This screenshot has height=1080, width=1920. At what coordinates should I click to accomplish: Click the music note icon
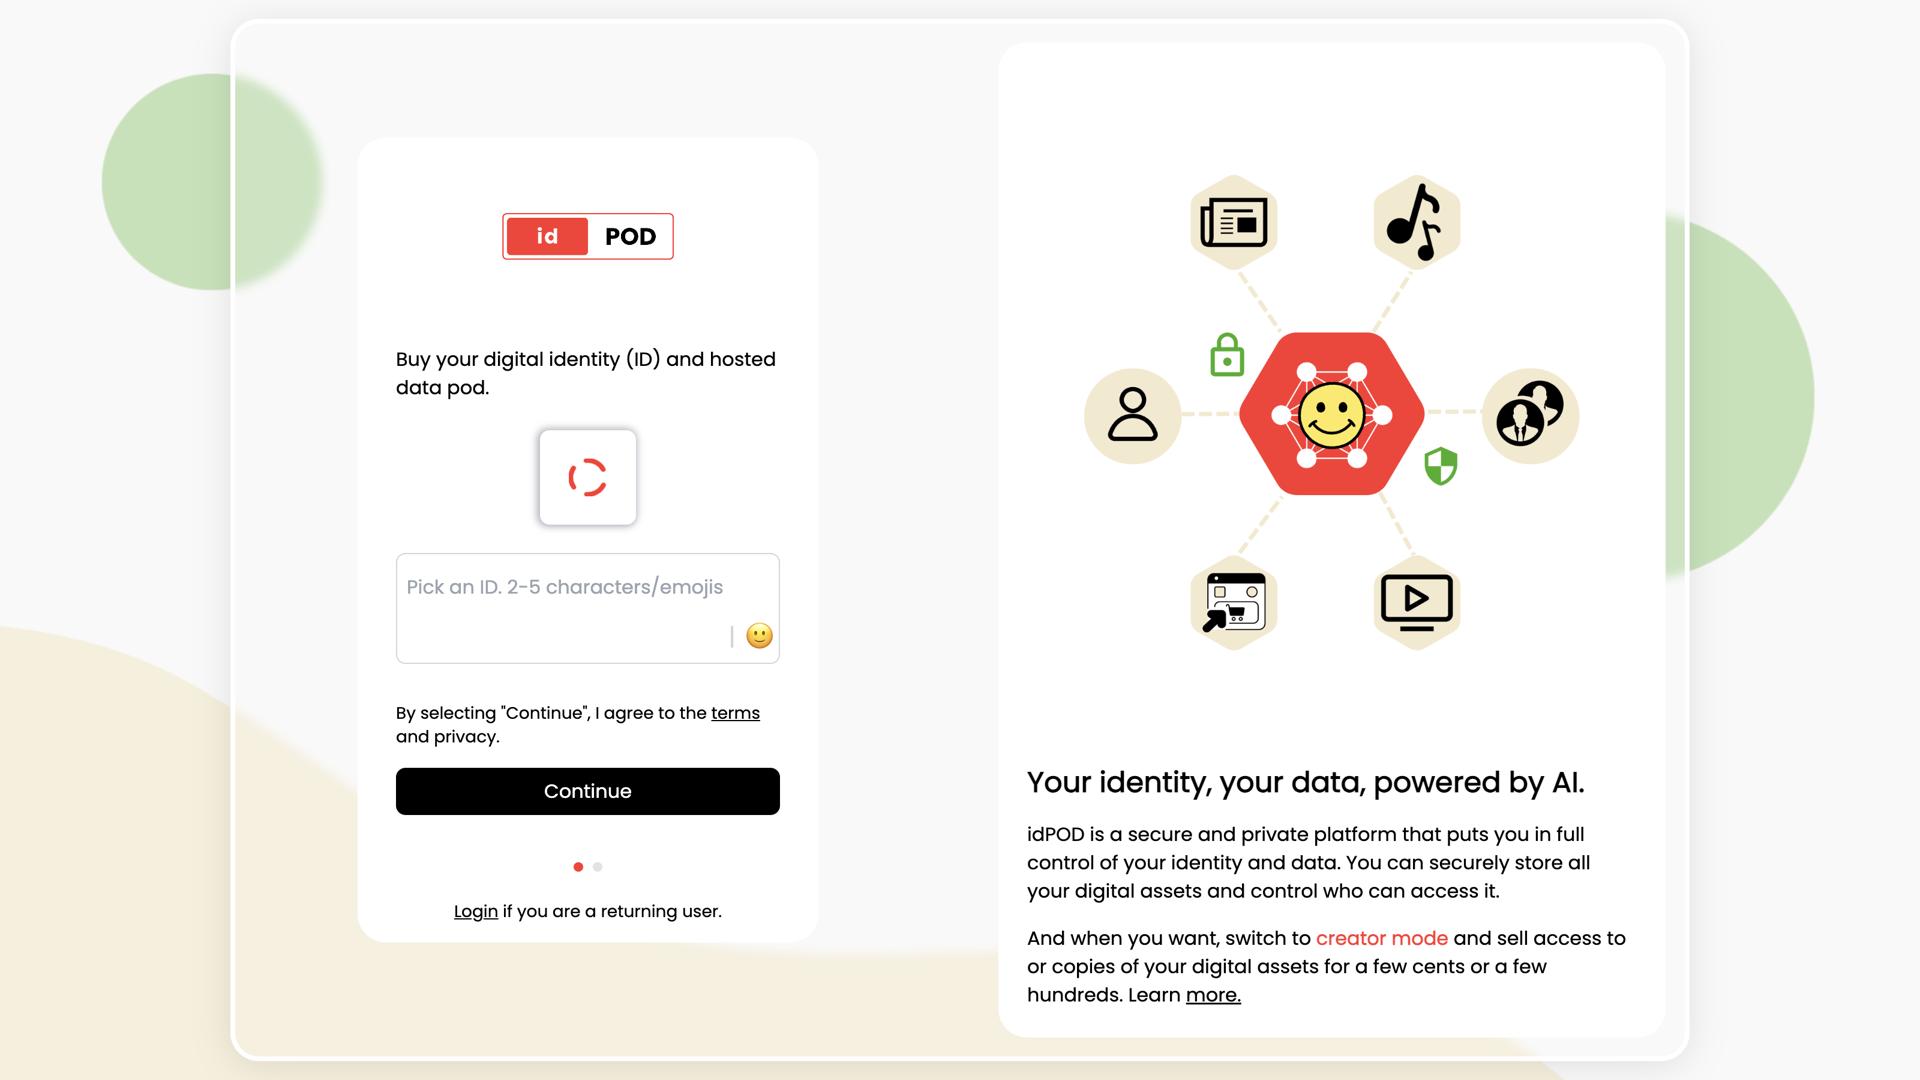tap(1416, 222)
